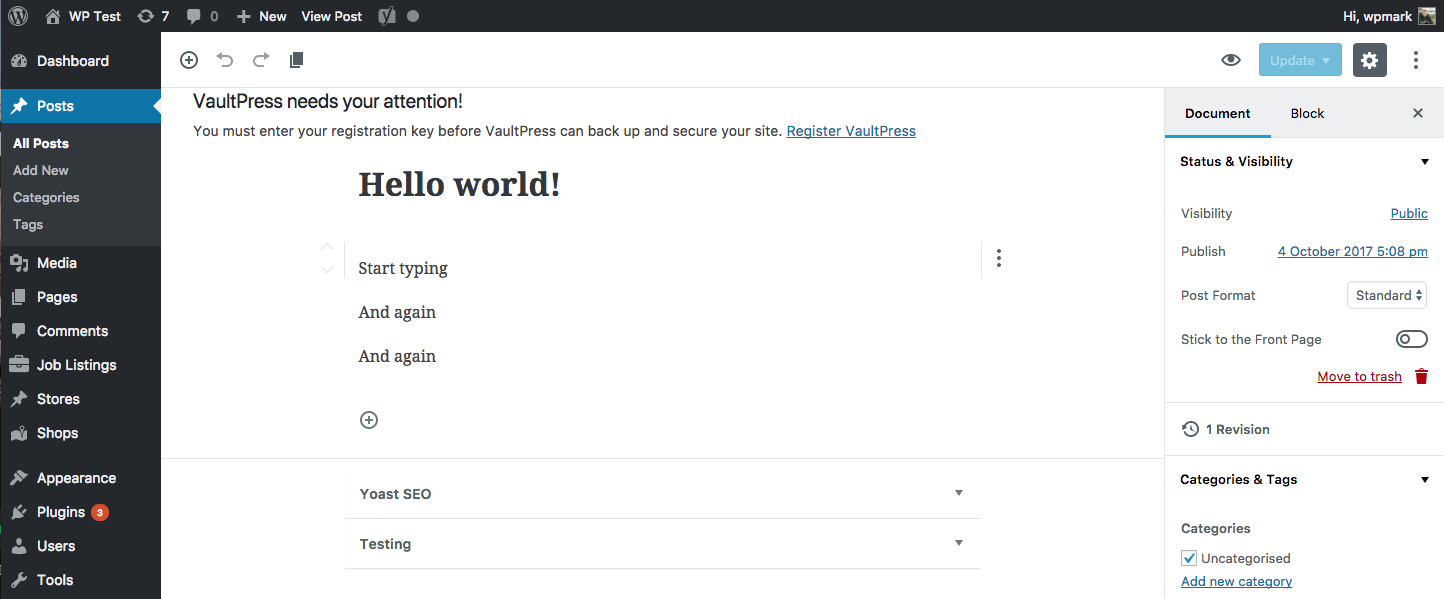Expand the Testing meta box
Viewport: 1444px width, 599px height.
[x=662, y=544]
